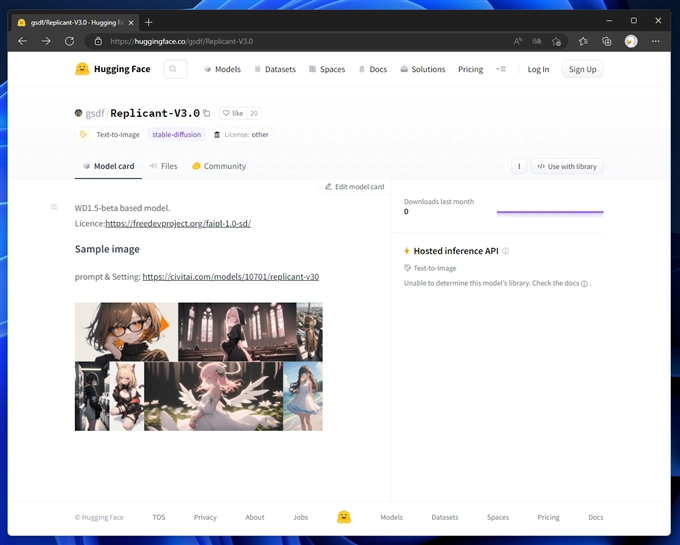Viewport: 680px width, 545px height.
Task: Open Models link in the footer
Action: pyautogui.click(x=392, y=517)
